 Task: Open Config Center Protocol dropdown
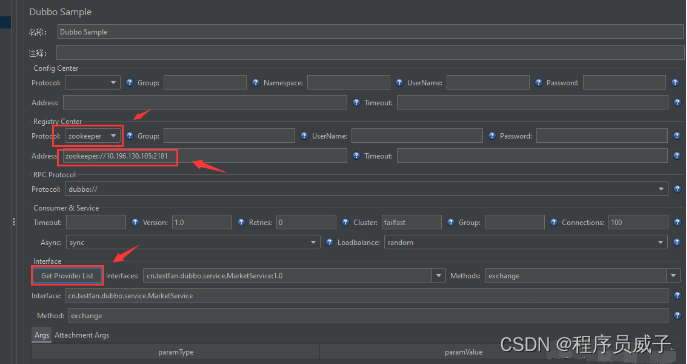click(93, 83)
